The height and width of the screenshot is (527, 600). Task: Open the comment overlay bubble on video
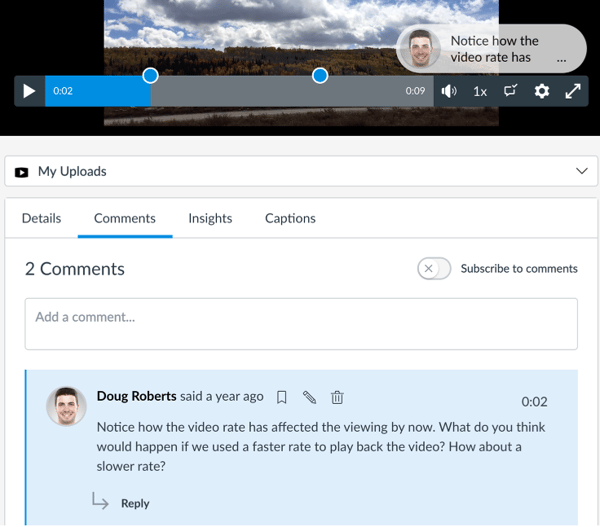tap(491, 49)
